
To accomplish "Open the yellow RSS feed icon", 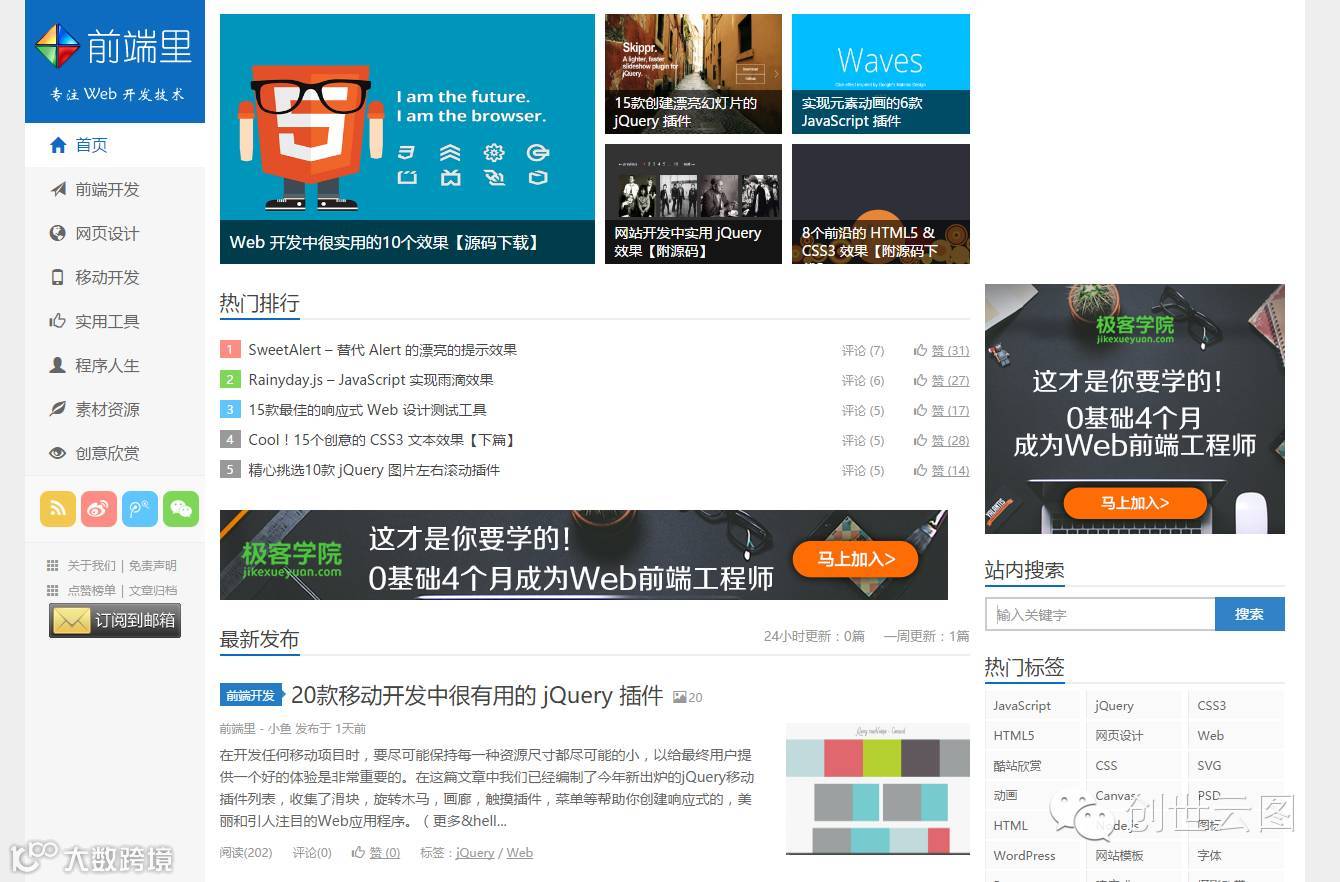I will [58, 509].
